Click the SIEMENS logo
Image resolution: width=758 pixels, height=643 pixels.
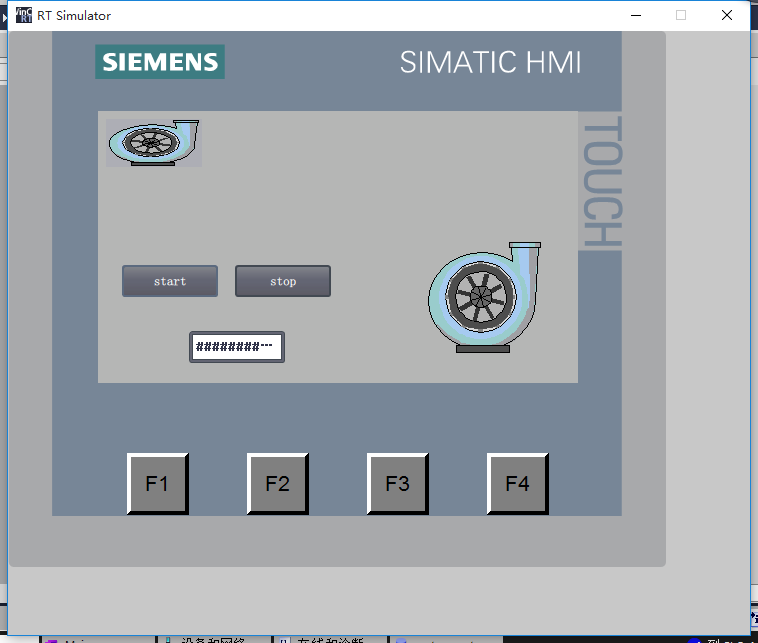click(160, 62)
